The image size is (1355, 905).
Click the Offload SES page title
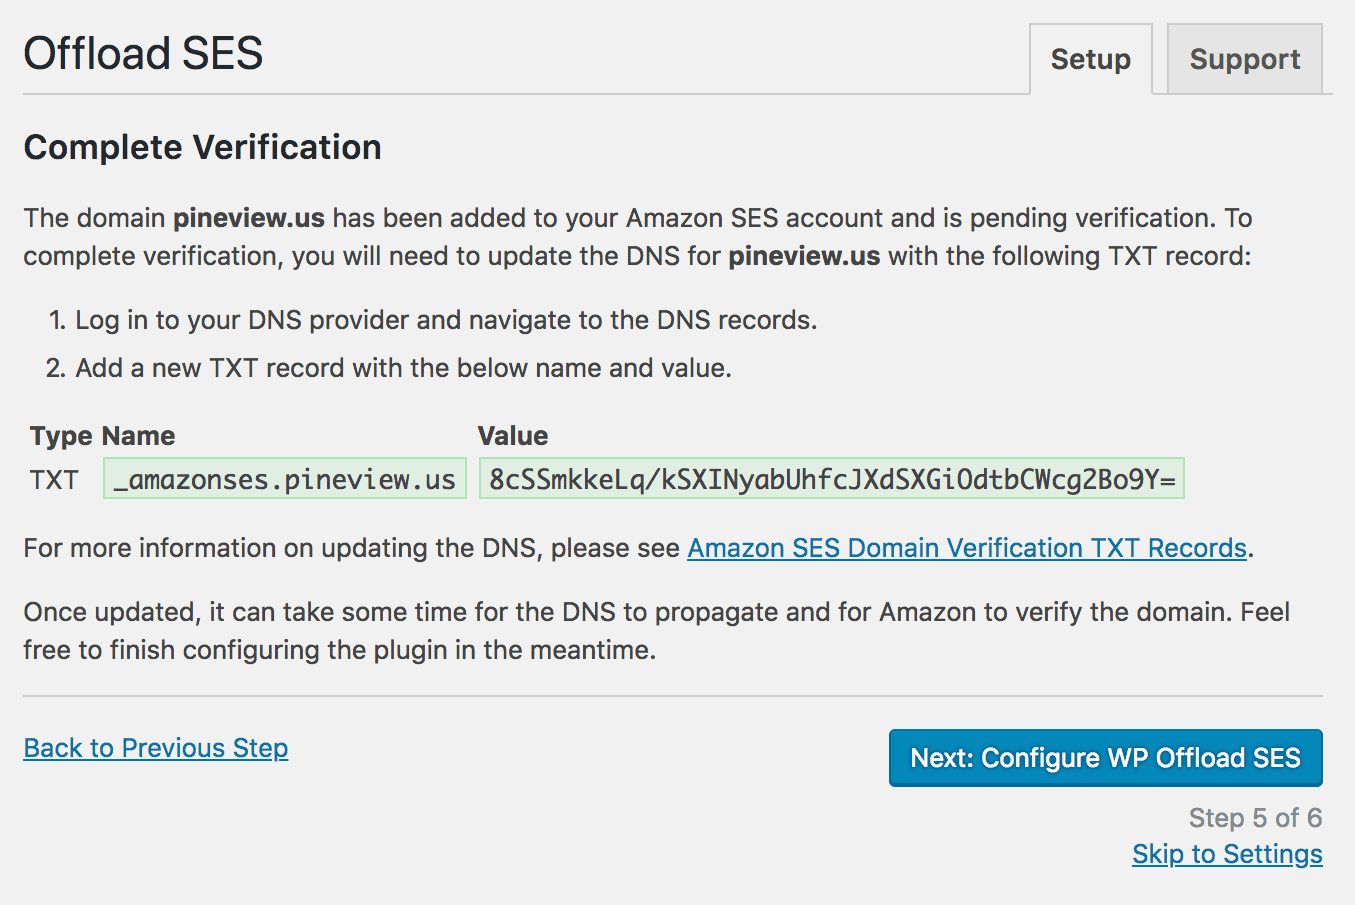point(143,53)
